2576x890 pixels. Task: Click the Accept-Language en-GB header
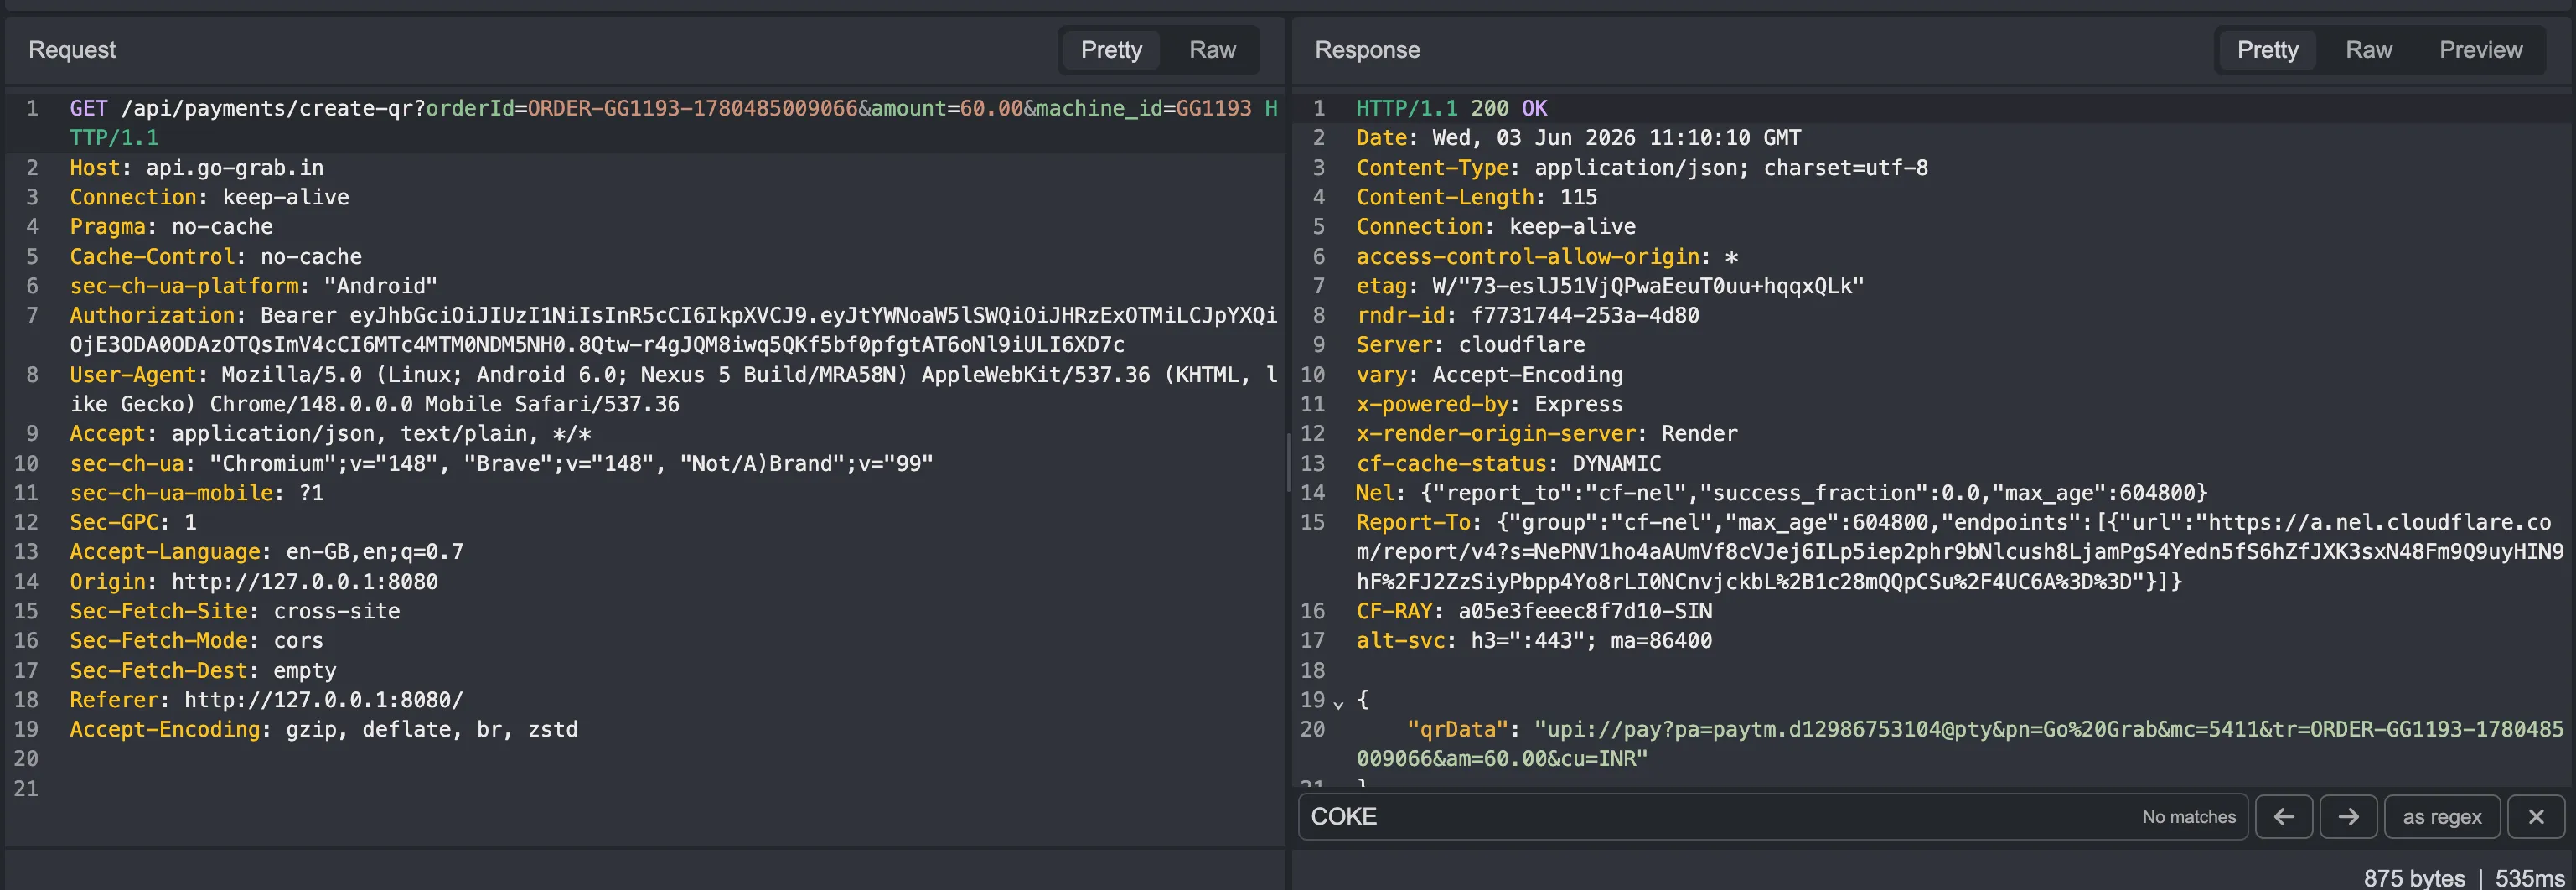click(266, 552)
